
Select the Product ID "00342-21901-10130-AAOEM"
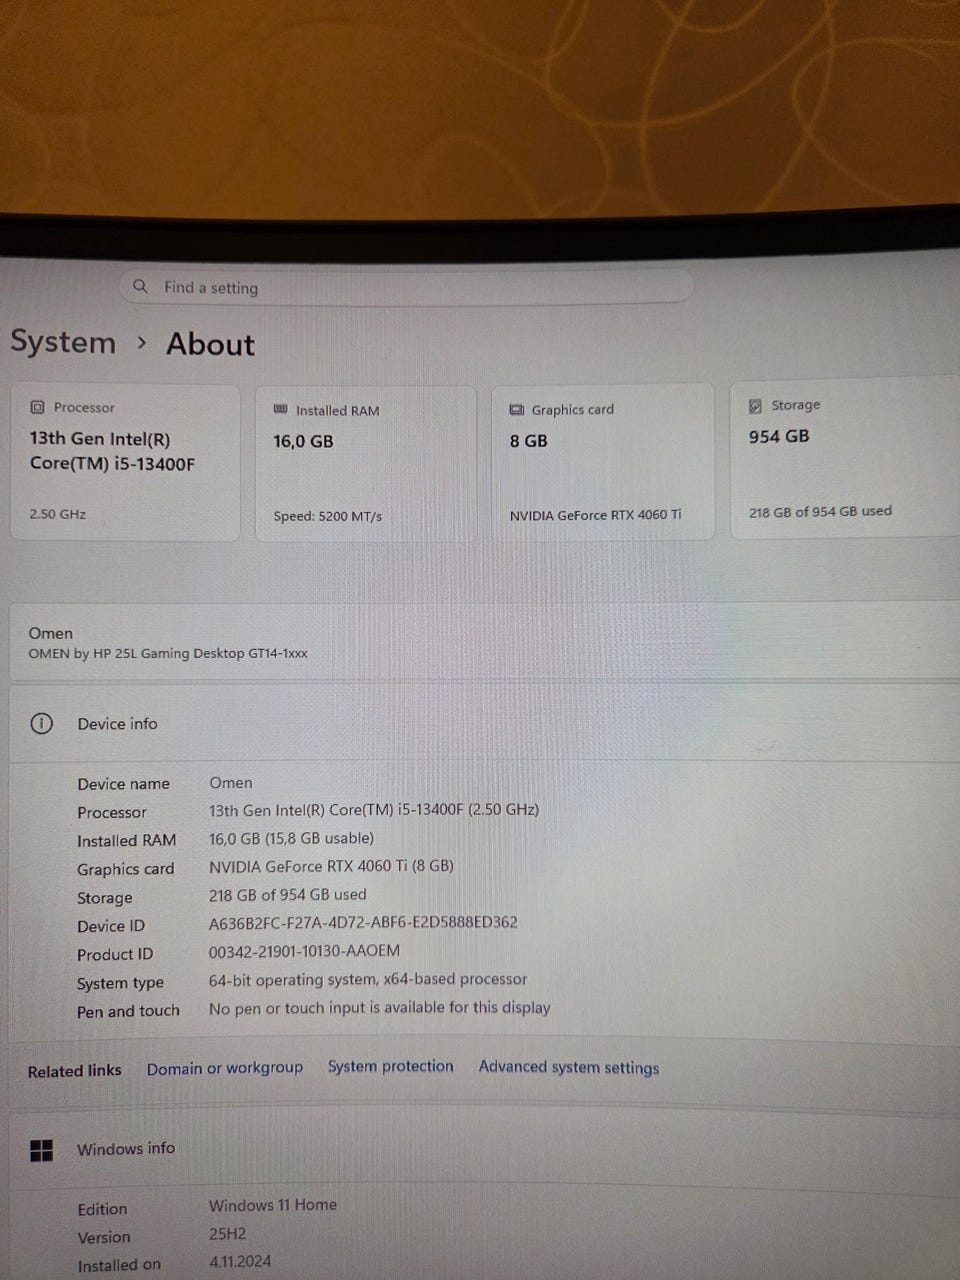click(304, 951)
